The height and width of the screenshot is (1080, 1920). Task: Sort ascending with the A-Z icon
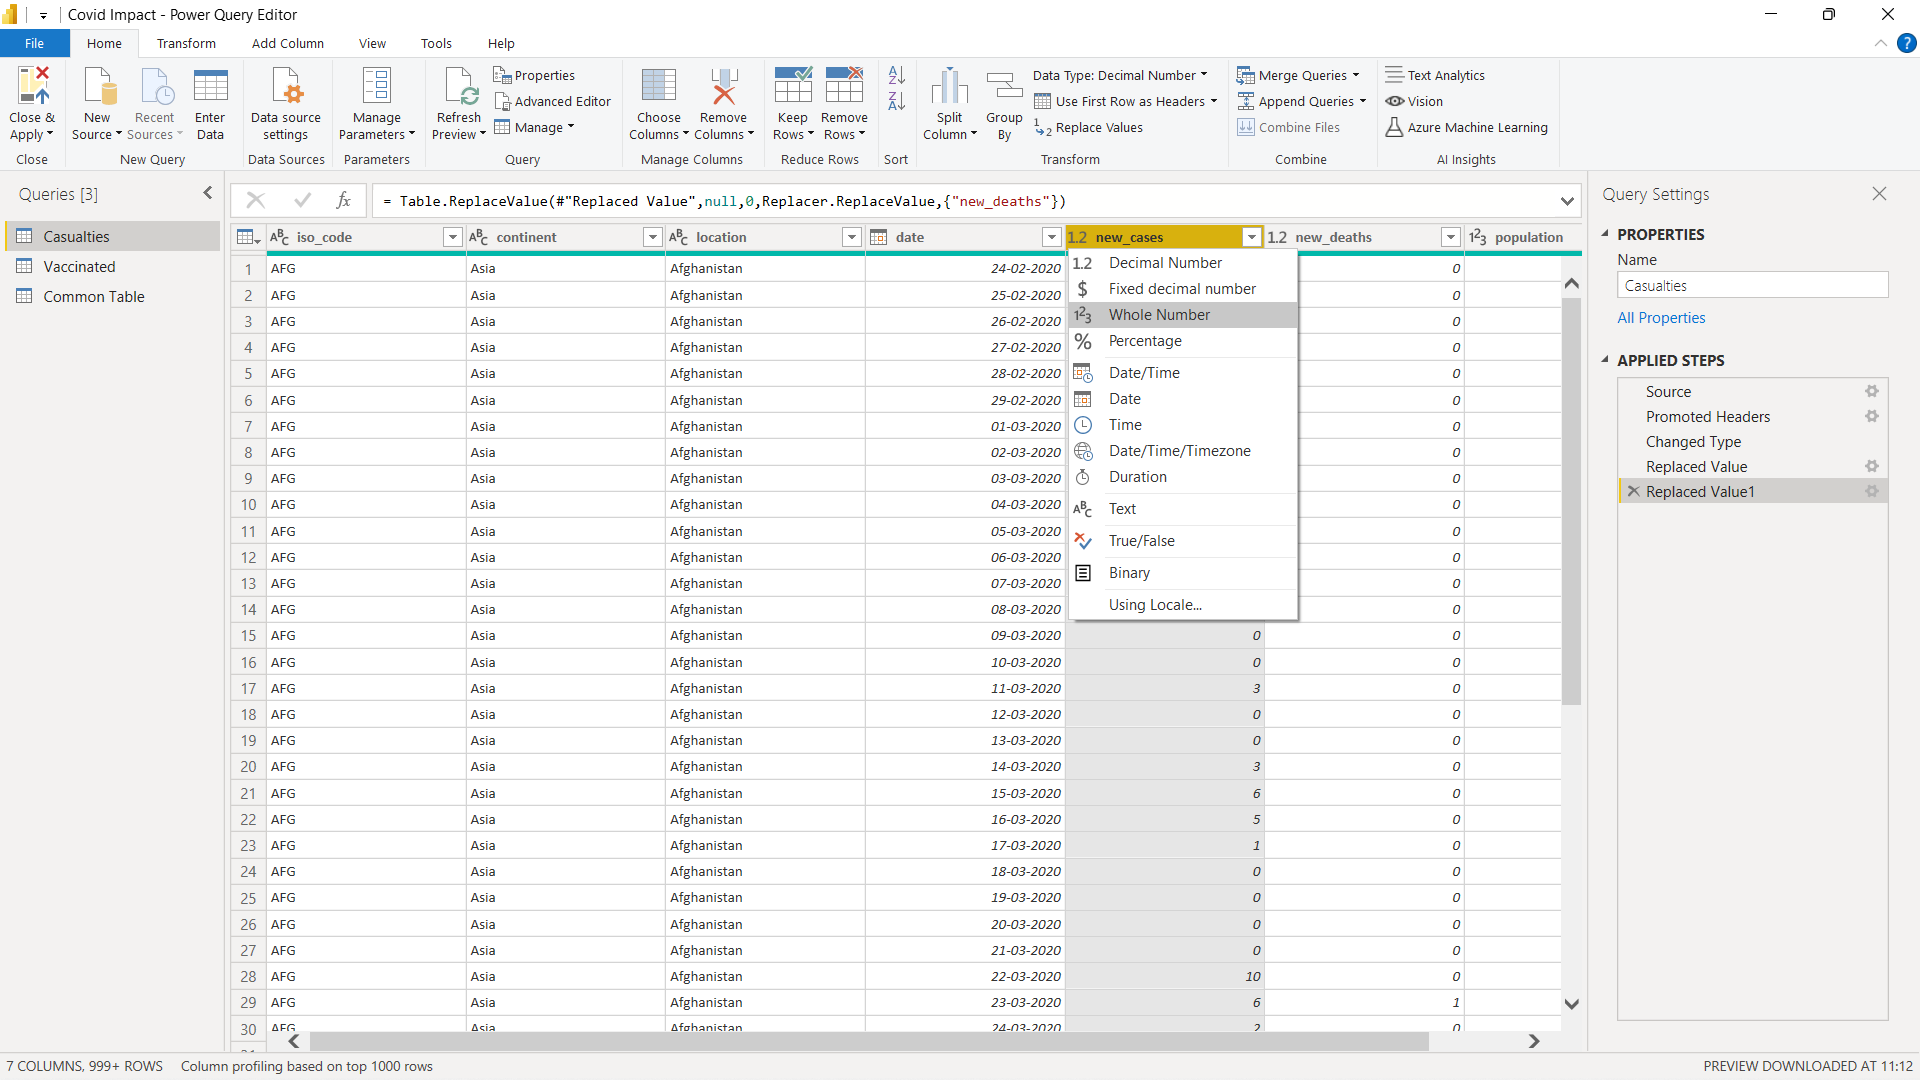point(895,75)
